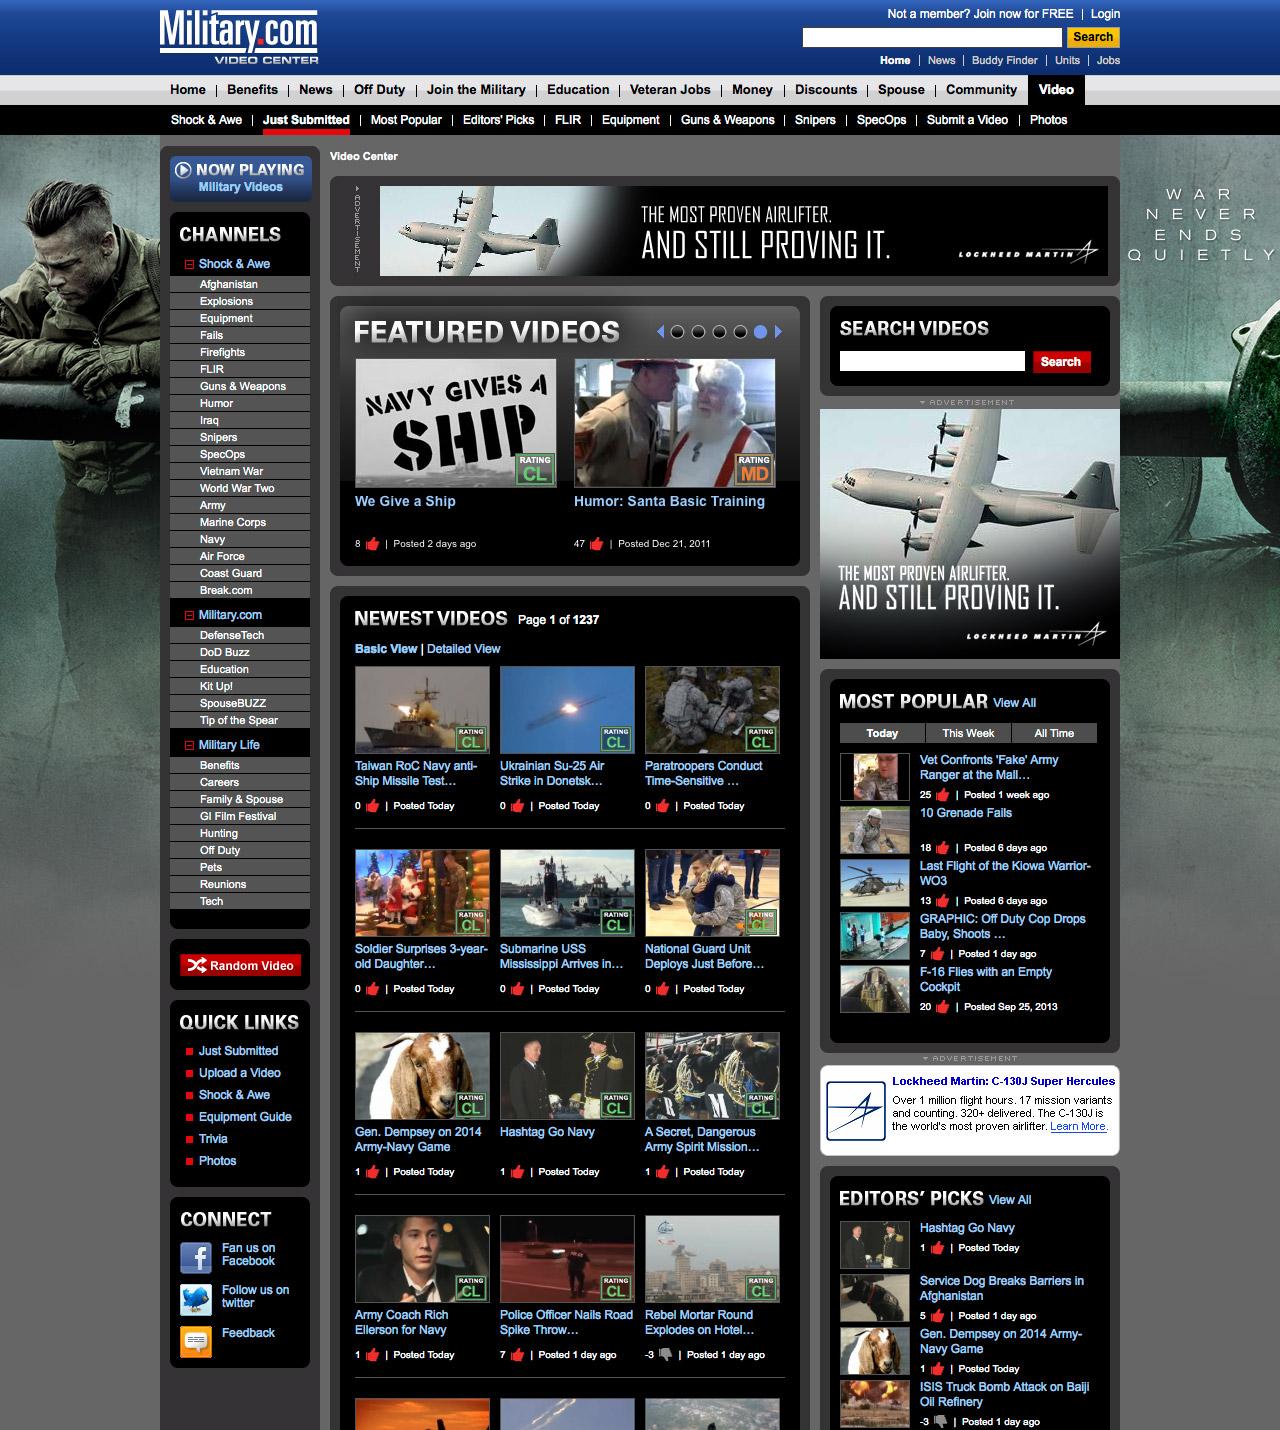Switch Most Popular to This Week tab
Image resolution: width=1280 pixels, height=1430 pixels.
pyautogui.click(x=968, y=733)
